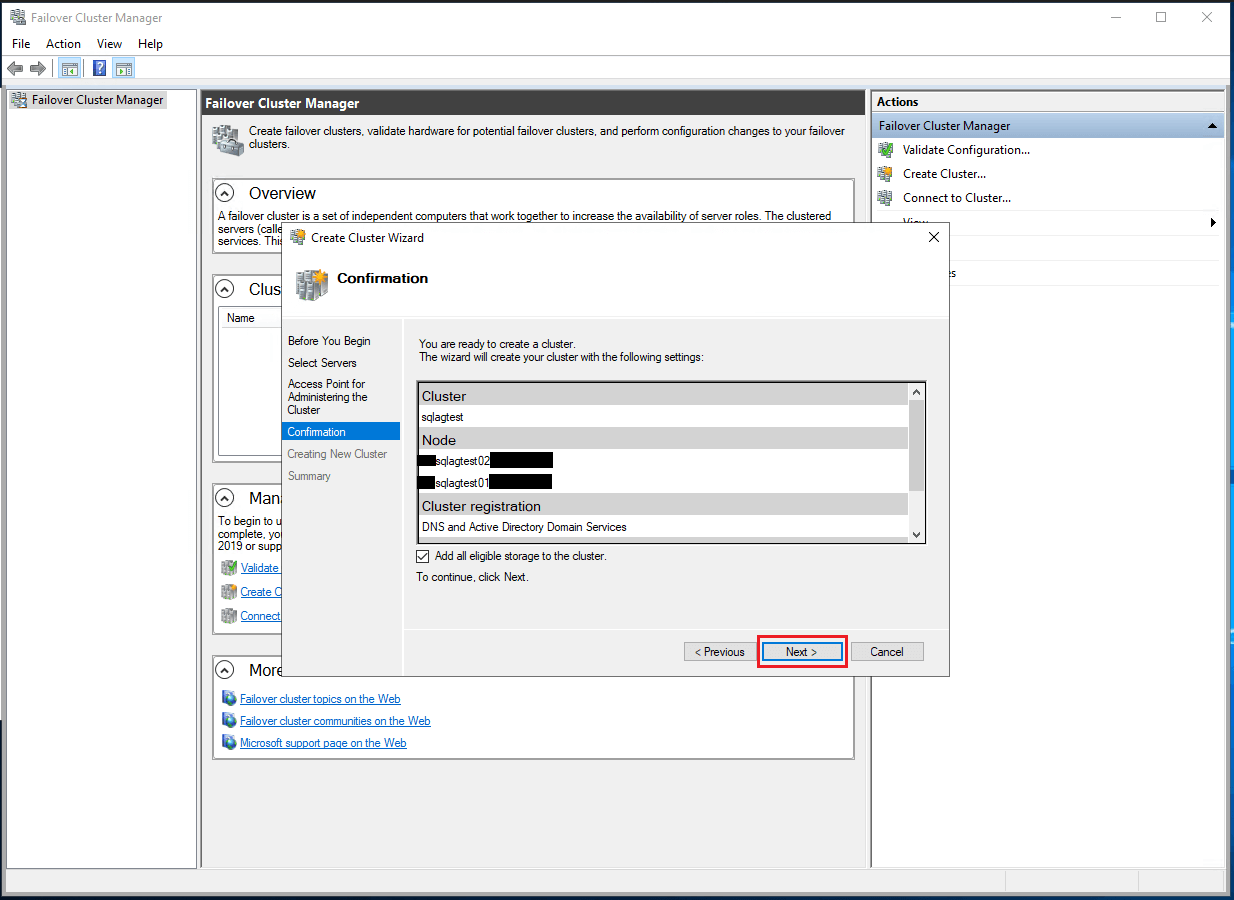Collapse the More Information section chevron
The height and width of the screenshot is (900, 1234).
[x=227, y=670]
